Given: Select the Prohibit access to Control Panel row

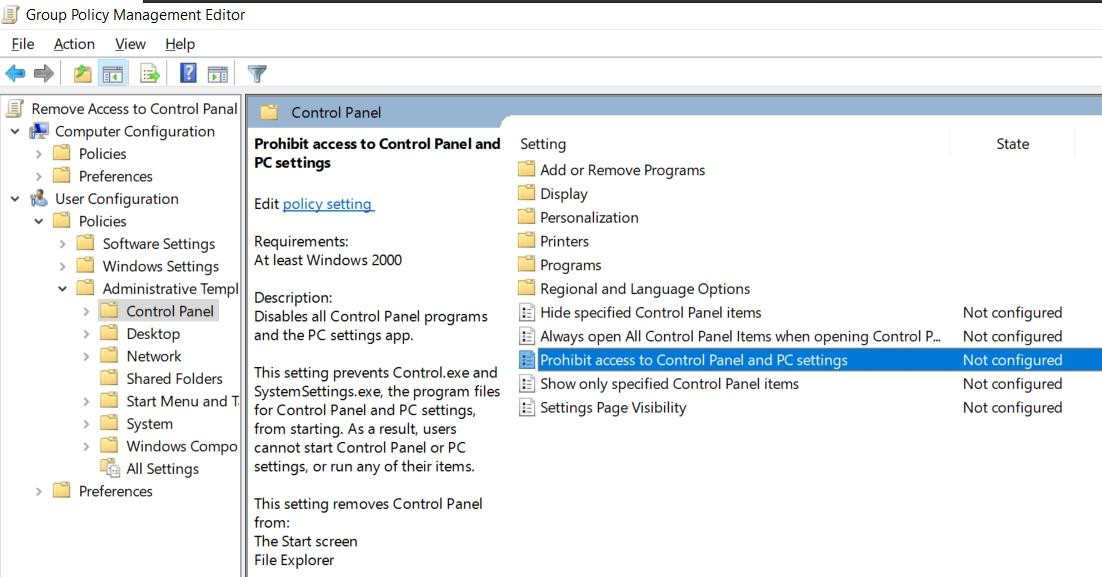Looking at the screenshot, I should [809, 360].
